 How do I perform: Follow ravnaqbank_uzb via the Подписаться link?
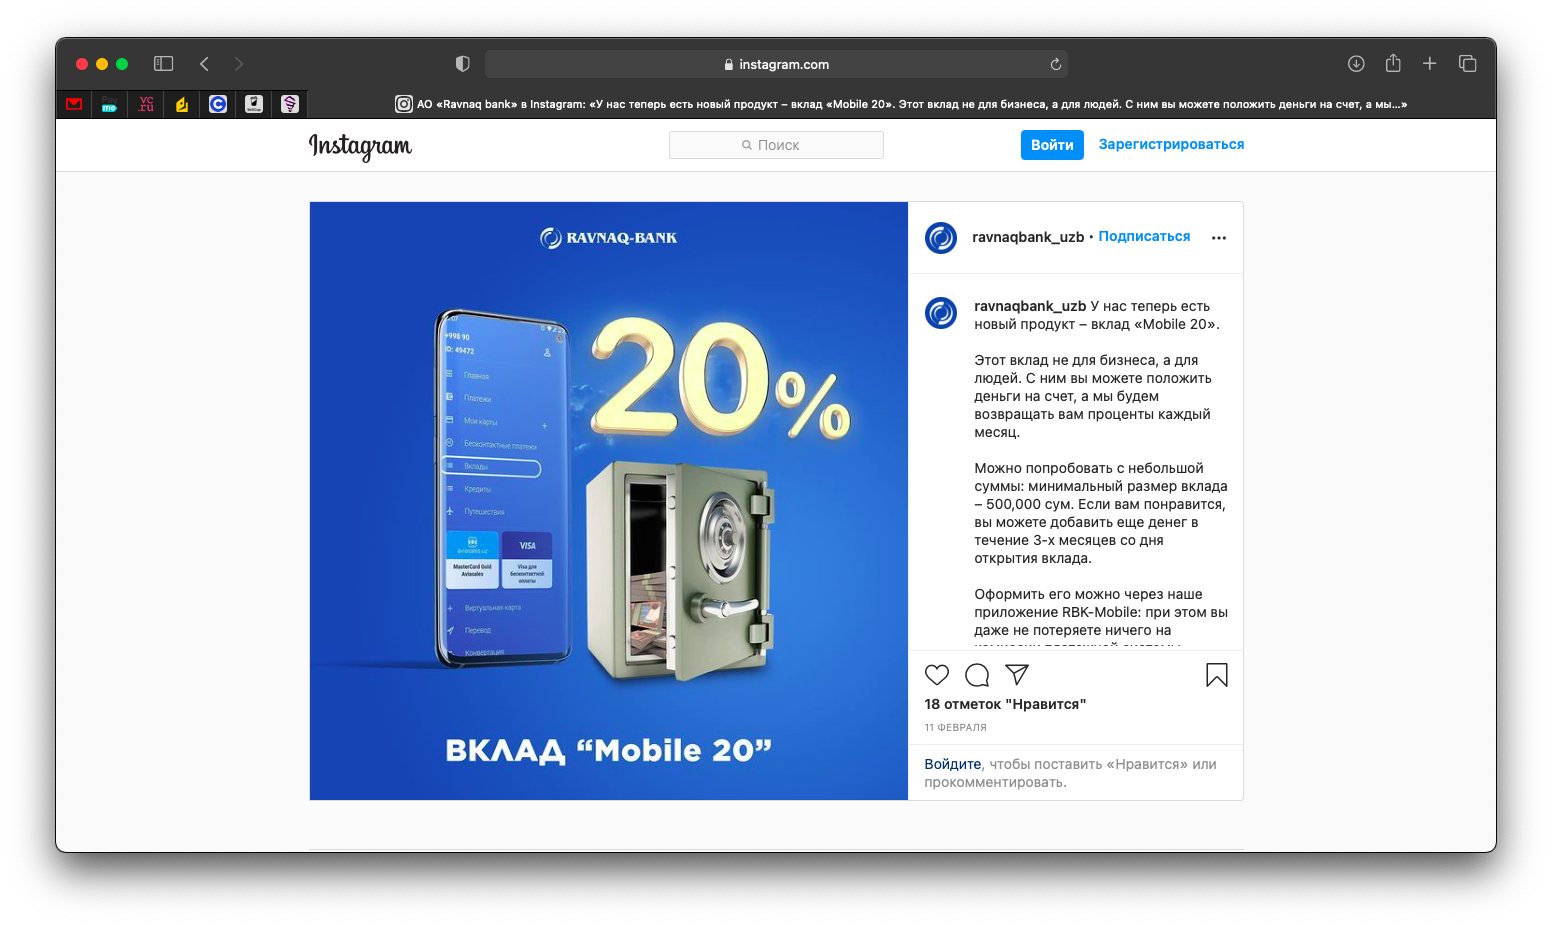point(1144,236)
